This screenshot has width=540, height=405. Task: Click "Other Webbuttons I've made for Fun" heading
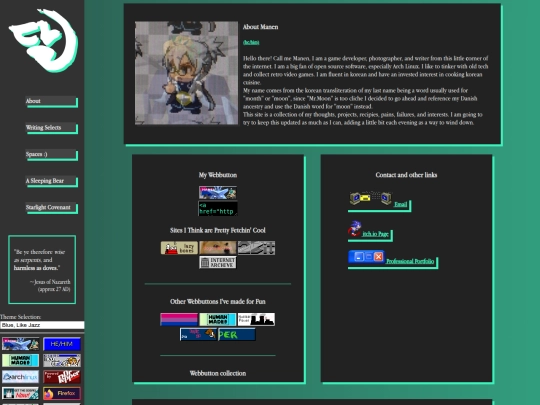[218, 302]
